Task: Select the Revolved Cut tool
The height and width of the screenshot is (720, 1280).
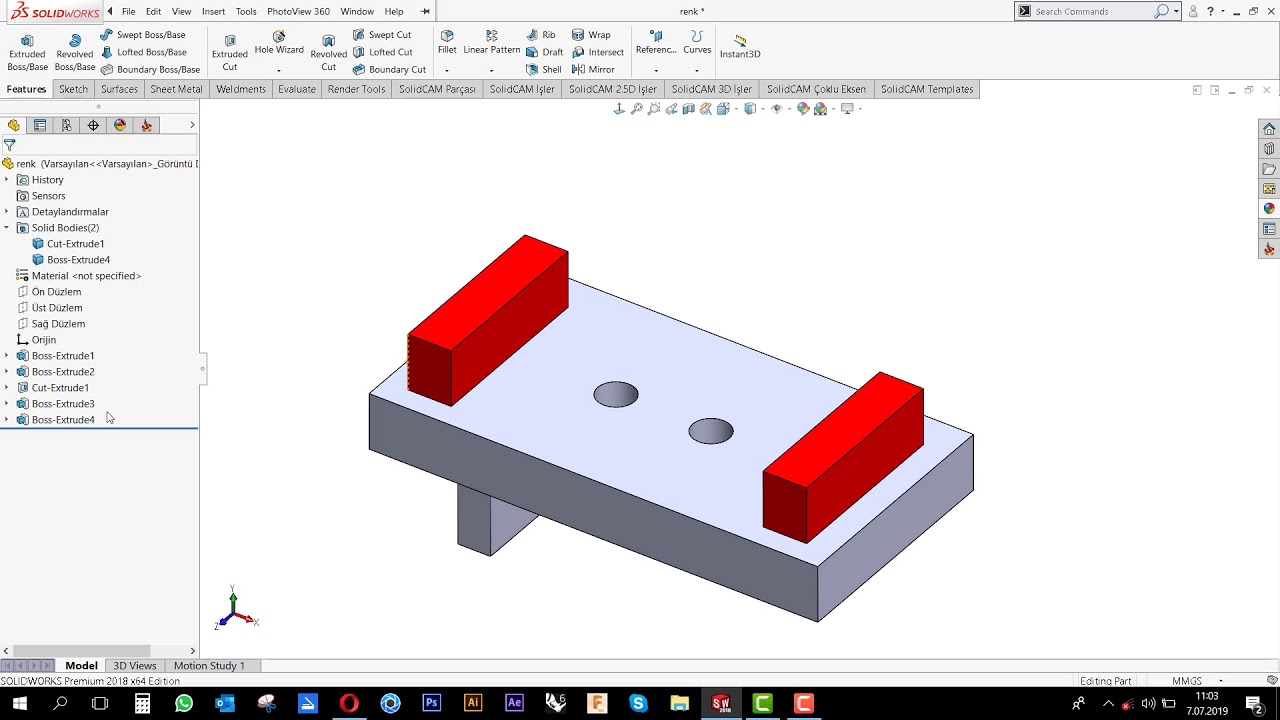Action: [x=329, y=52]
